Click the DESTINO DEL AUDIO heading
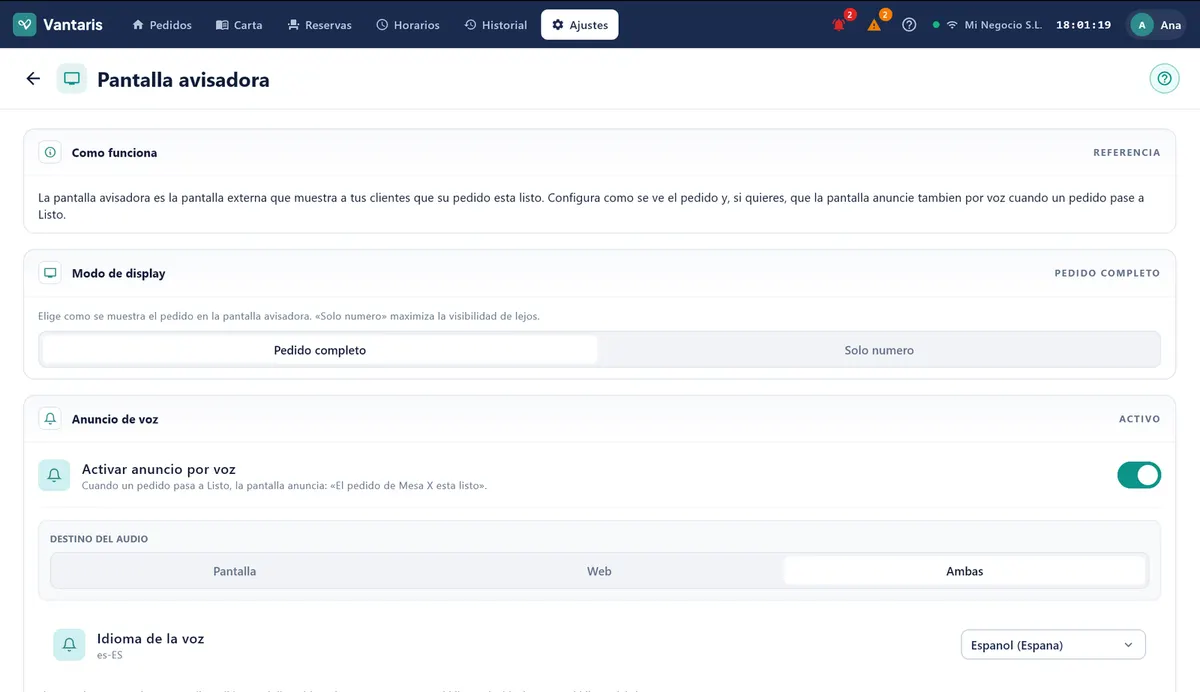This screenshot has width=1200, height=692. pos(99,539)
